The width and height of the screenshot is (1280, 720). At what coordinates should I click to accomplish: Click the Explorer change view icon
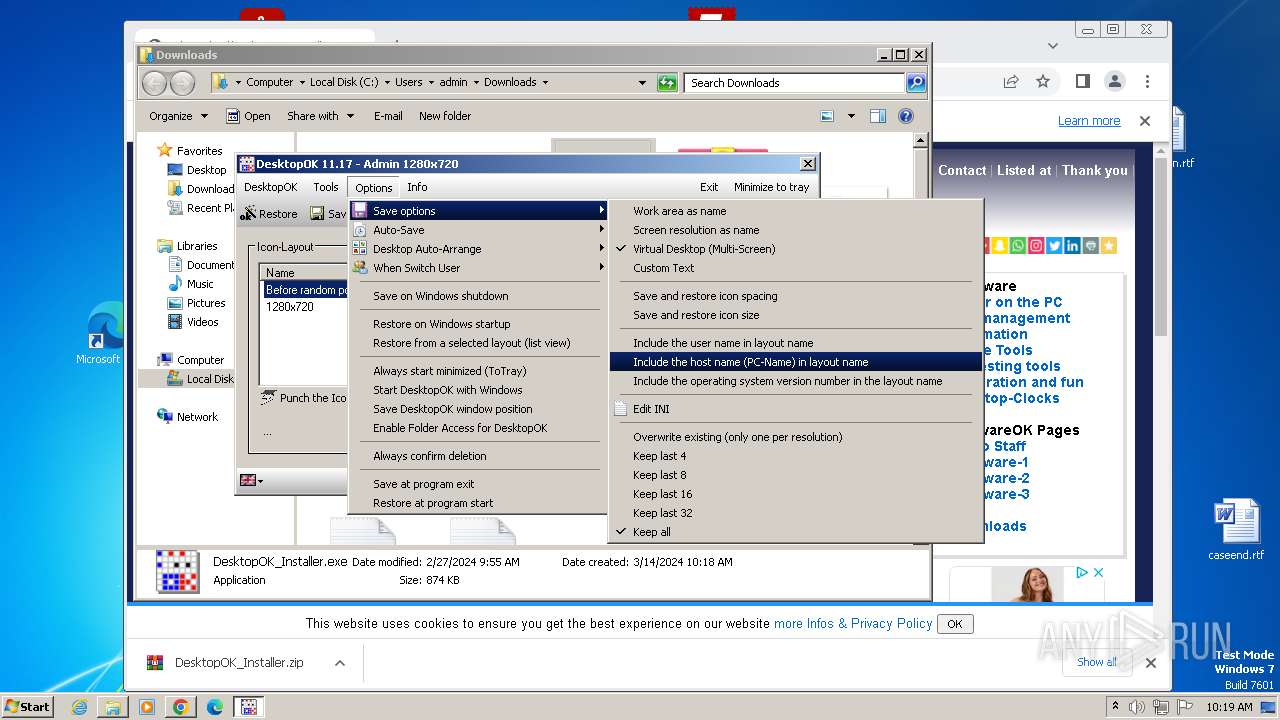pos(827,116)
